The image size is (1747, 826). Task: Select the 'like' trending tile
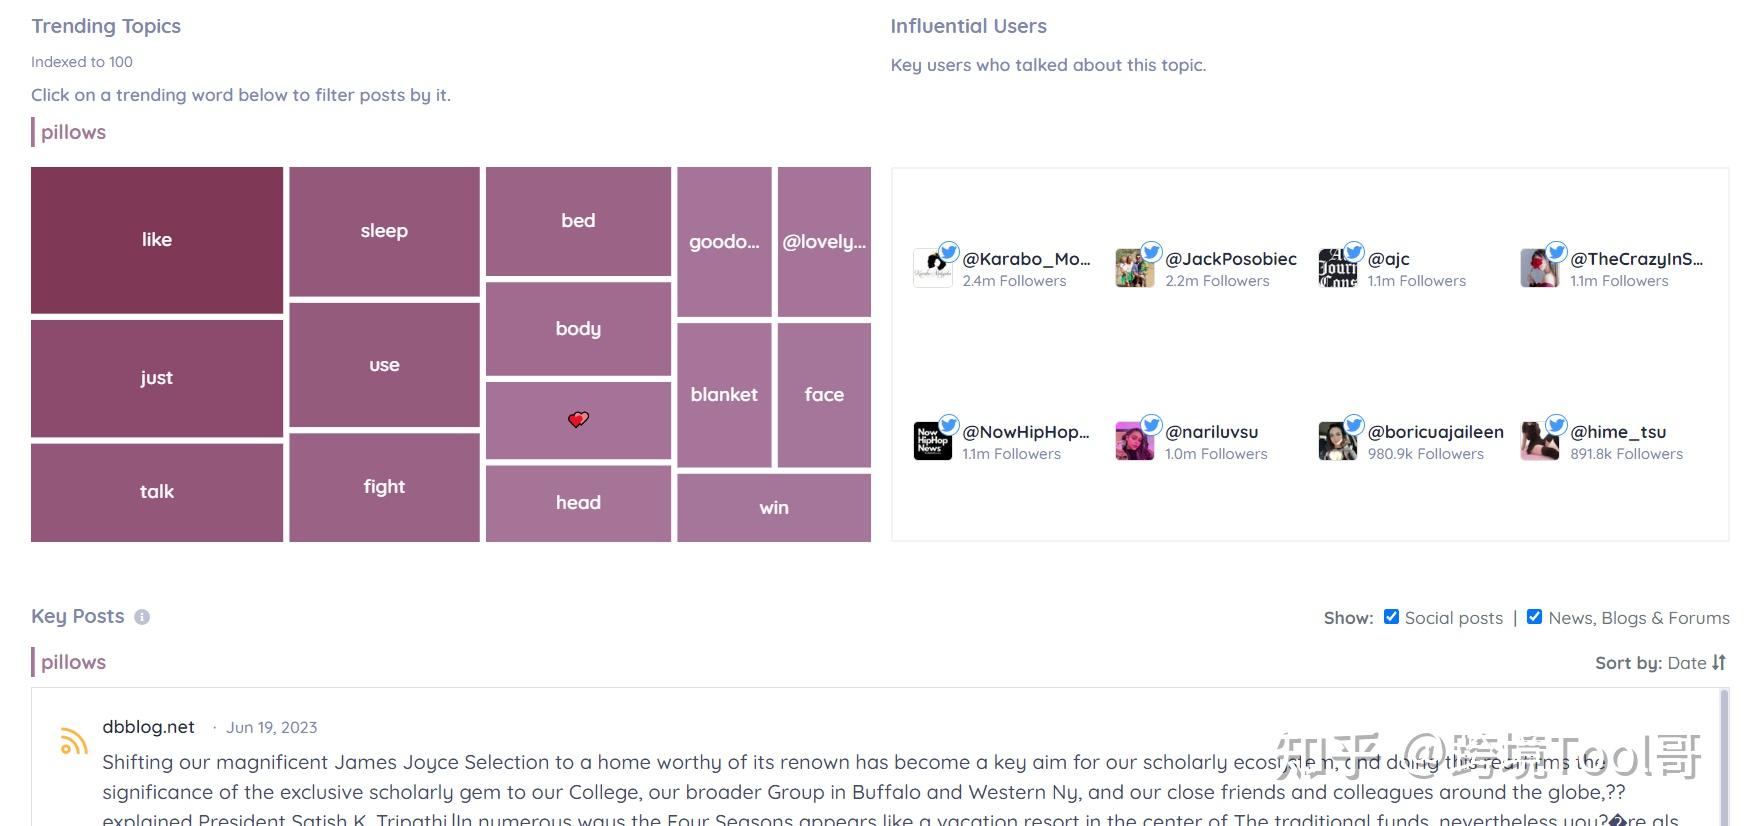click(x=157, y=240)
